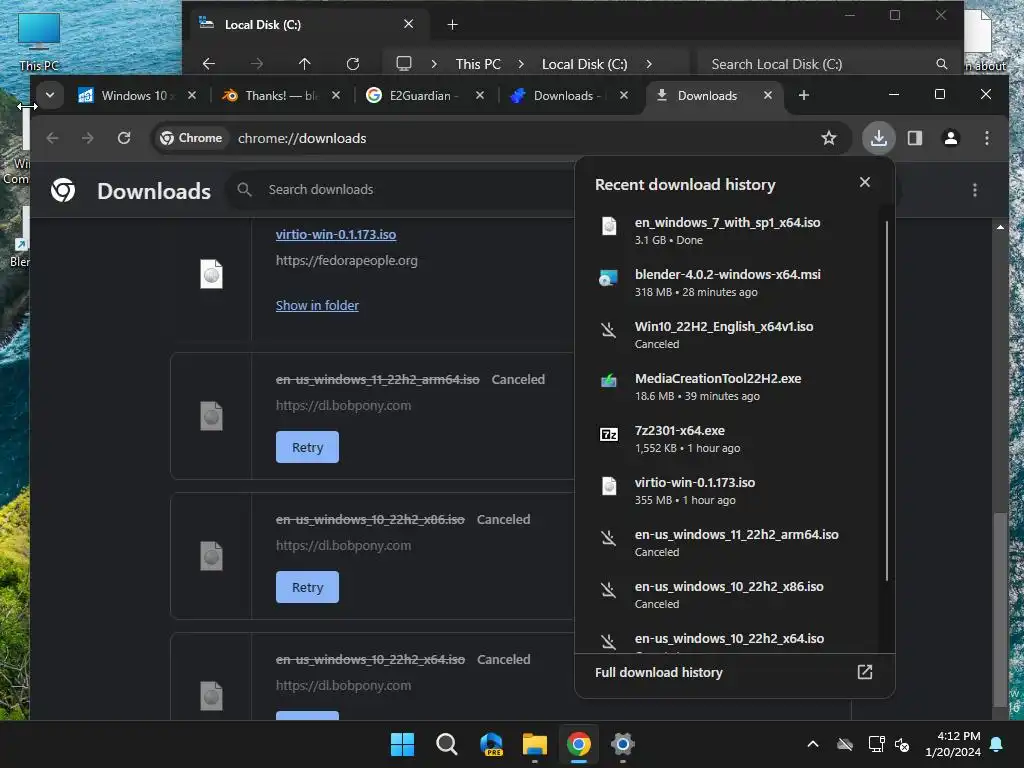Click scroll-up arrow of Downloads page scrollbar
Image resolution: width=1024 pixels, height=768 pixels.
(1000, 227)
